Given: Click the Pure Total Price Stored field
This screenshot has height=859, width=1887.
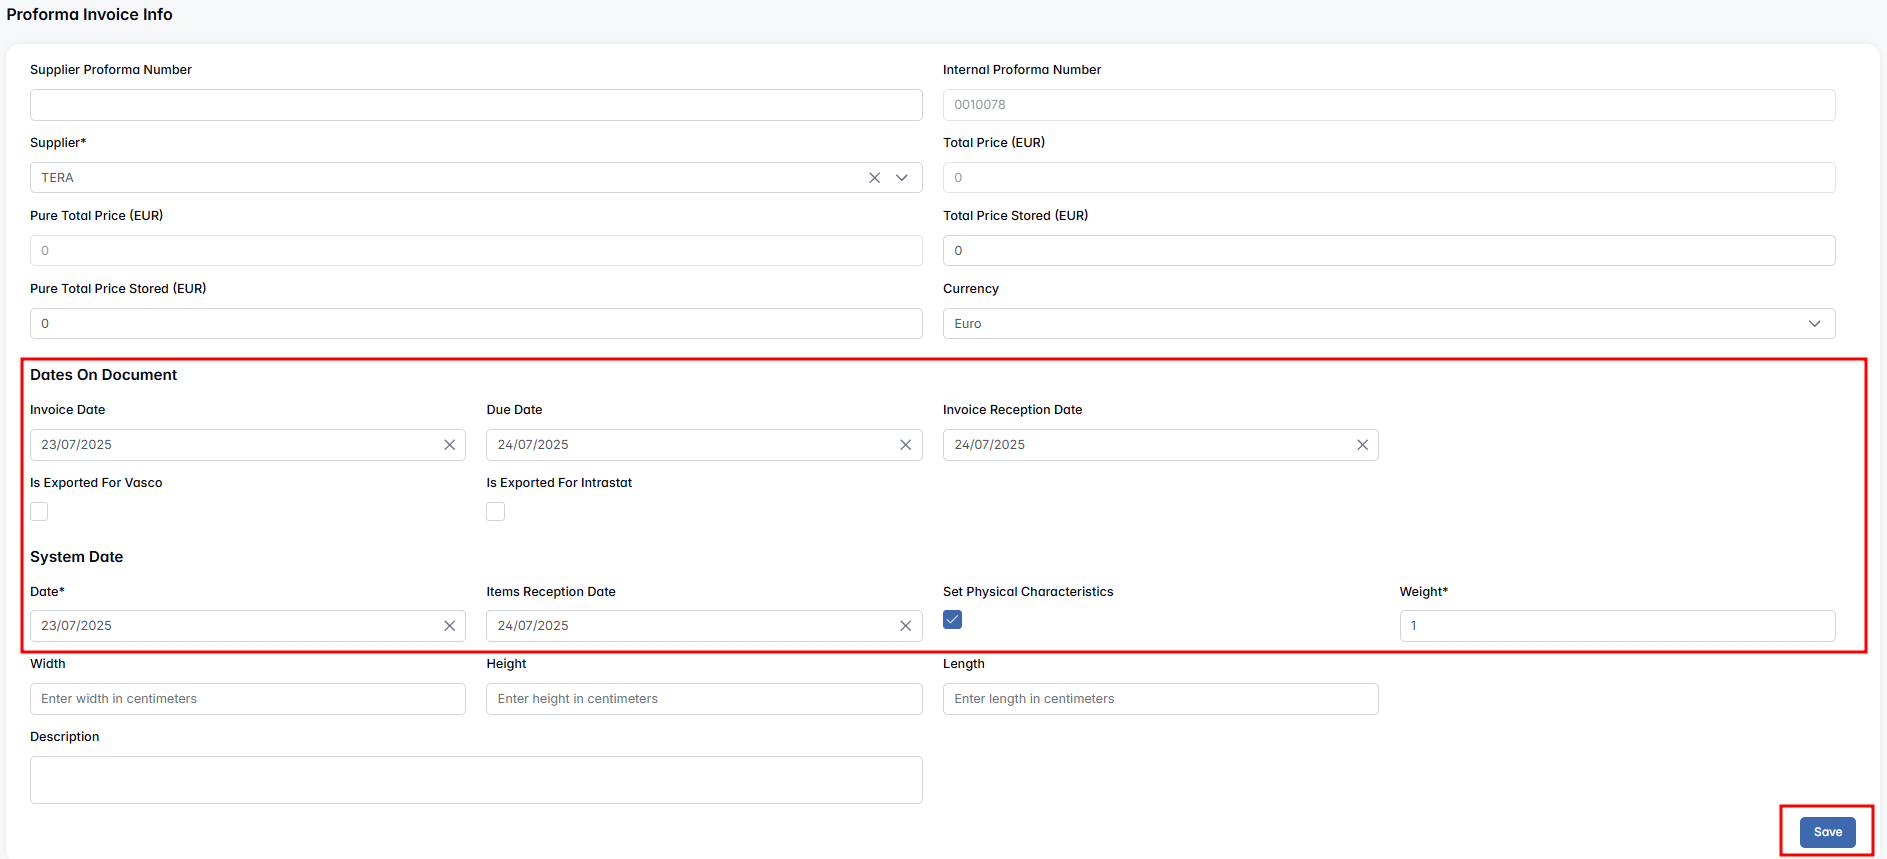Looking at the screenshot, I should [x=476, y=324].
